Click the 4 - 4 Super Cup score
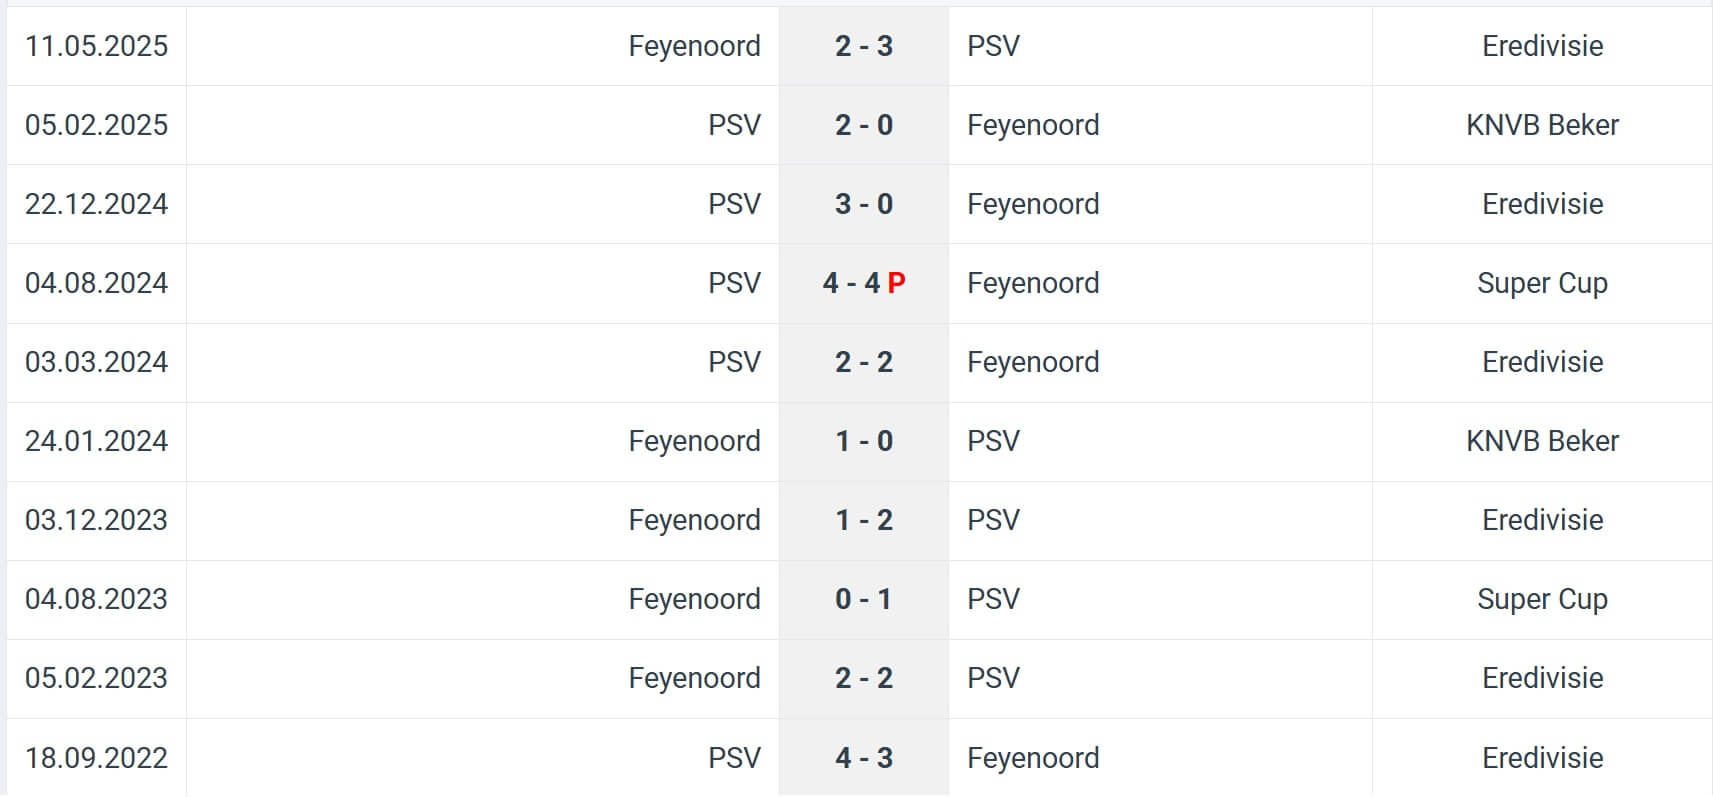The image size is (1713, 797). 851,283
